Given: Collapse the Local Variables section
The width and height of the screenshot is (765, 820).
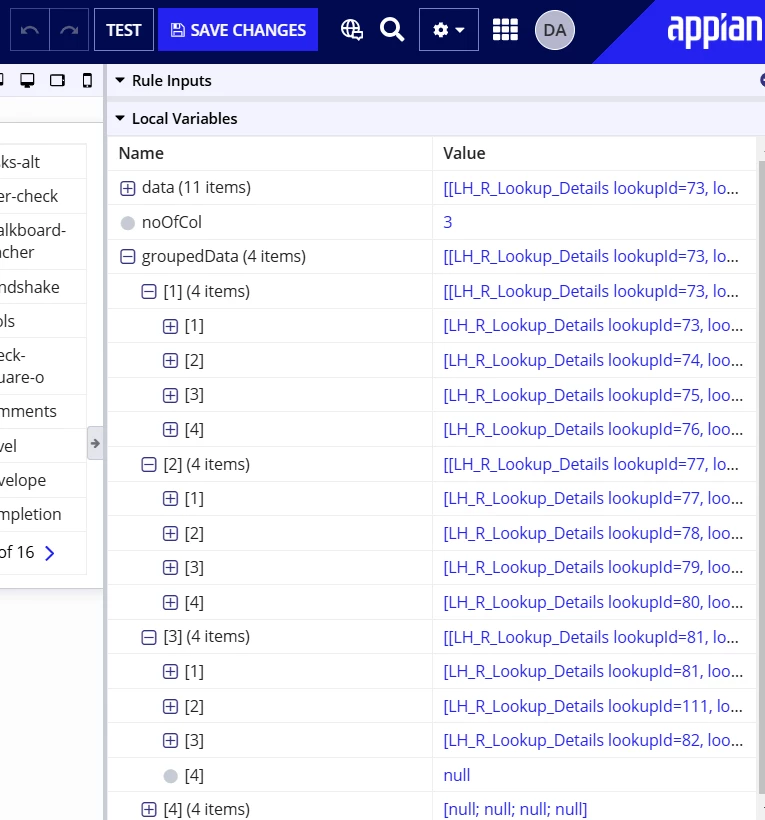Looking at the screenshot, I should 120,118.
